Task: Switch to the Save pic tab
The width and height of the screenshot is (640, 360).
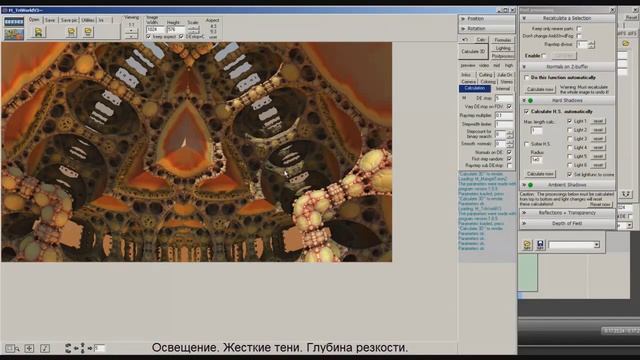Action: [x=69, y=20]
